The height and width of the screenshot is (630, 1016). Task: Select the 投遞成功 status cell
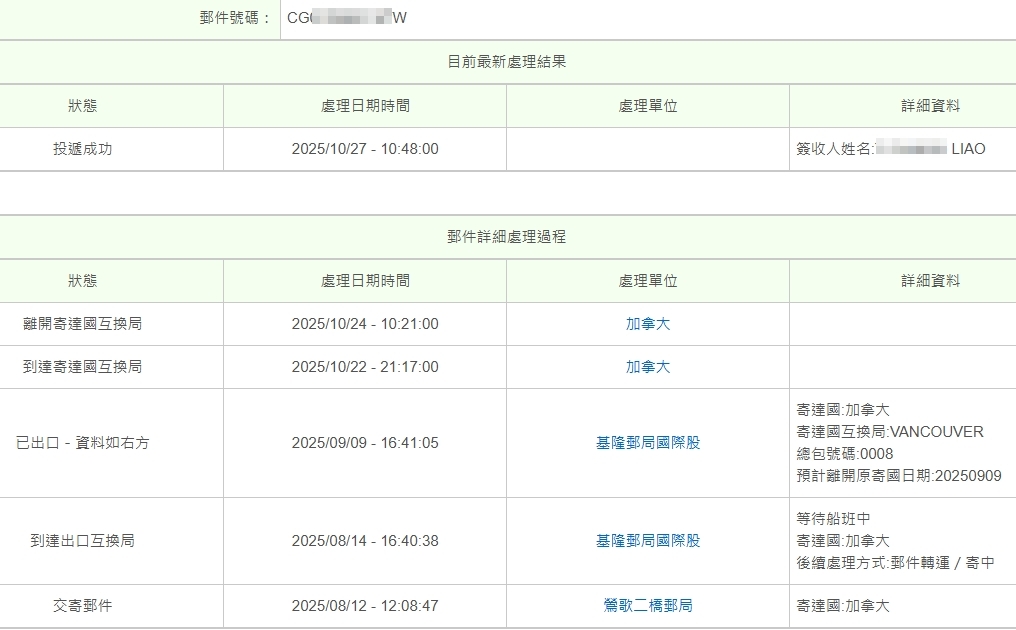83,149
